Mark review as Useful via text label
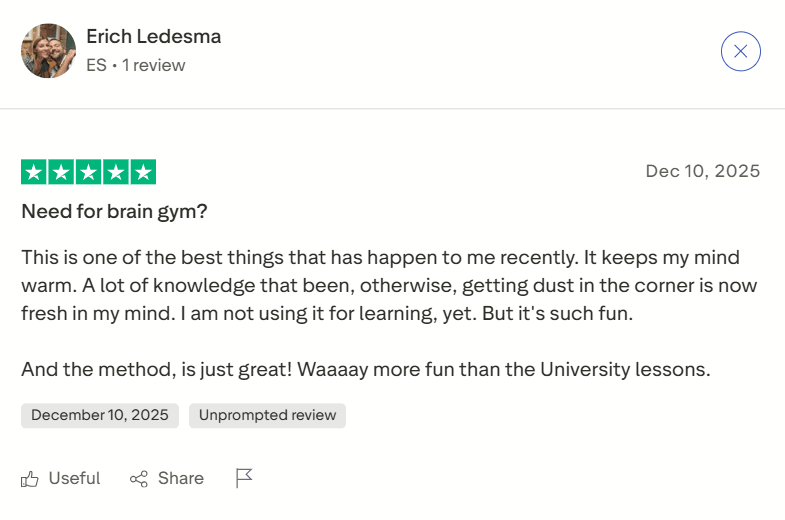This screenshot has width=785, height=520. pyautogui.click(x=74, y=479)
